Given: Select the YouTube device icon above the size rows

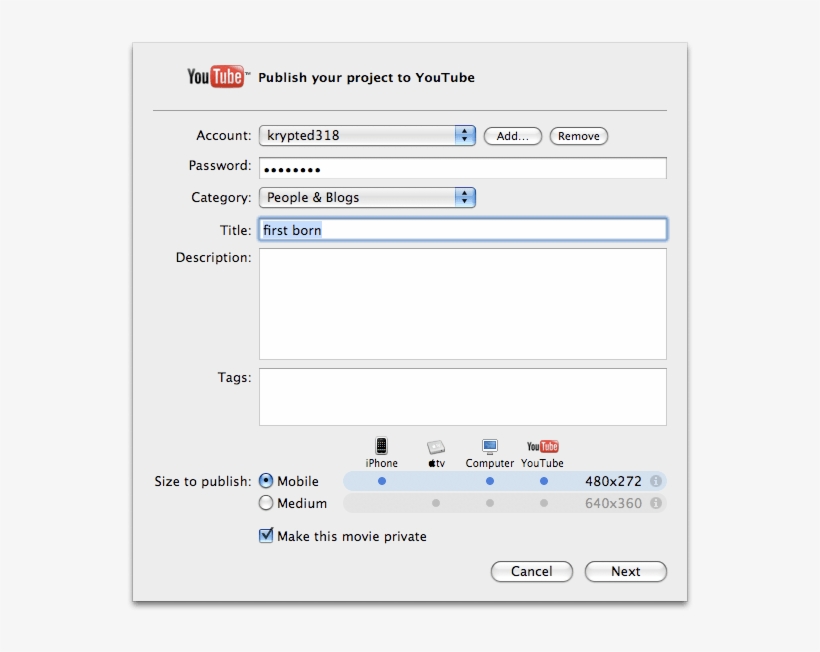Looking at the screenshot, I should point(542,445).
